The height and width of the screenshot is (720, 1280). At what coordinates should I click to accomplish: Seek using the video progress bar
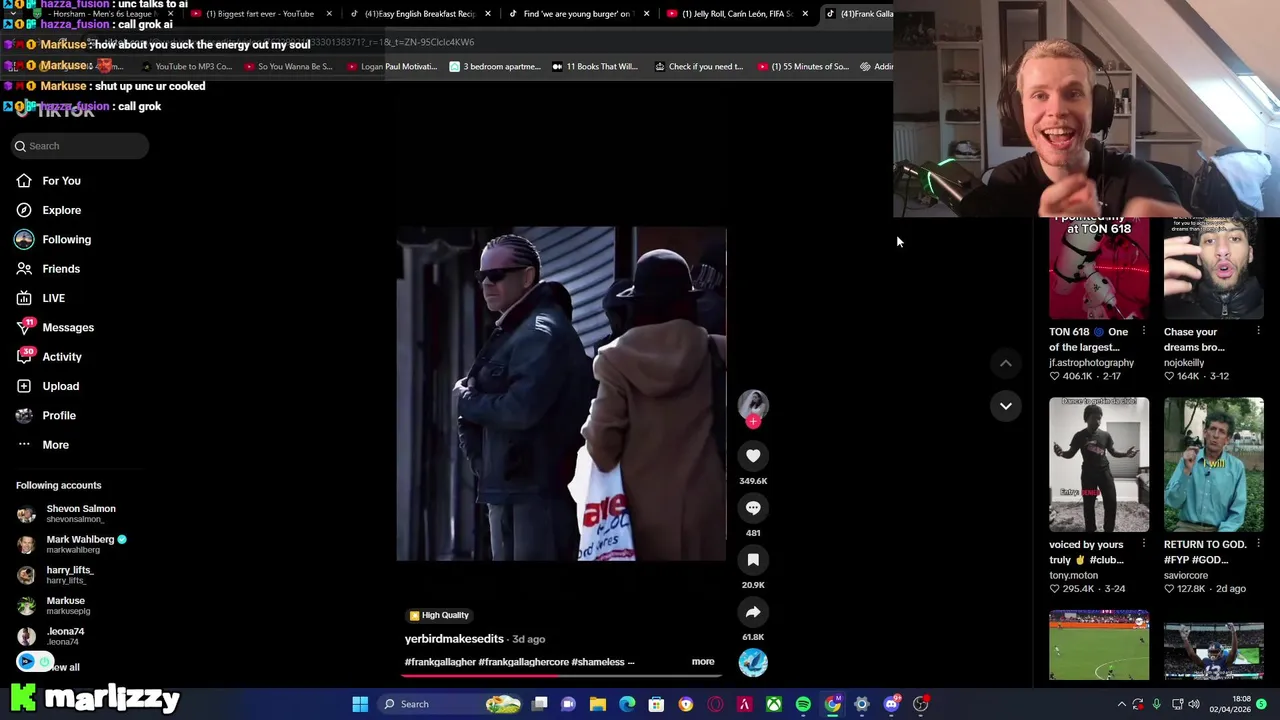[561, 675]
